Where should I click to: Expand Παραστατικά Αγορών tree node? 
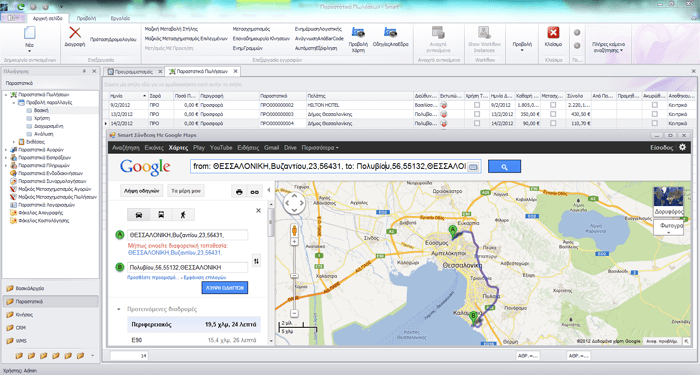coord(6,150)
